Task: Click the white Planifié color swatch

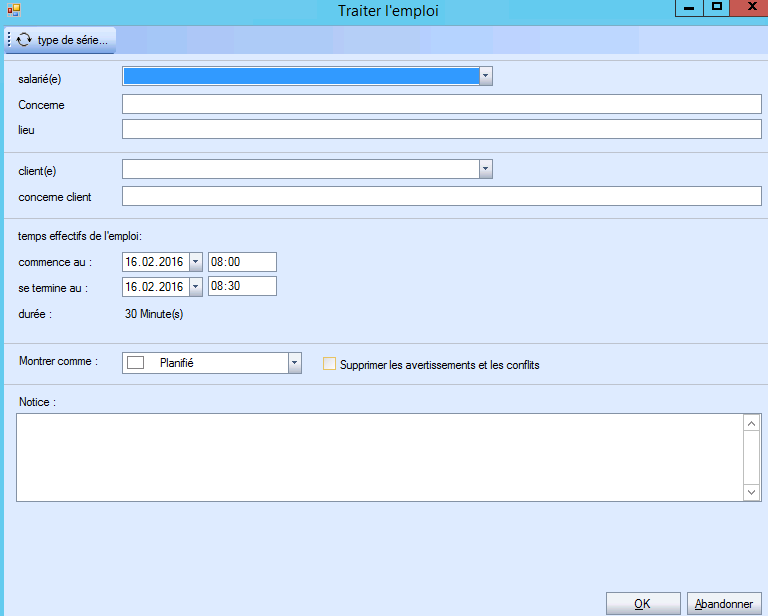Action: [136, 363]
